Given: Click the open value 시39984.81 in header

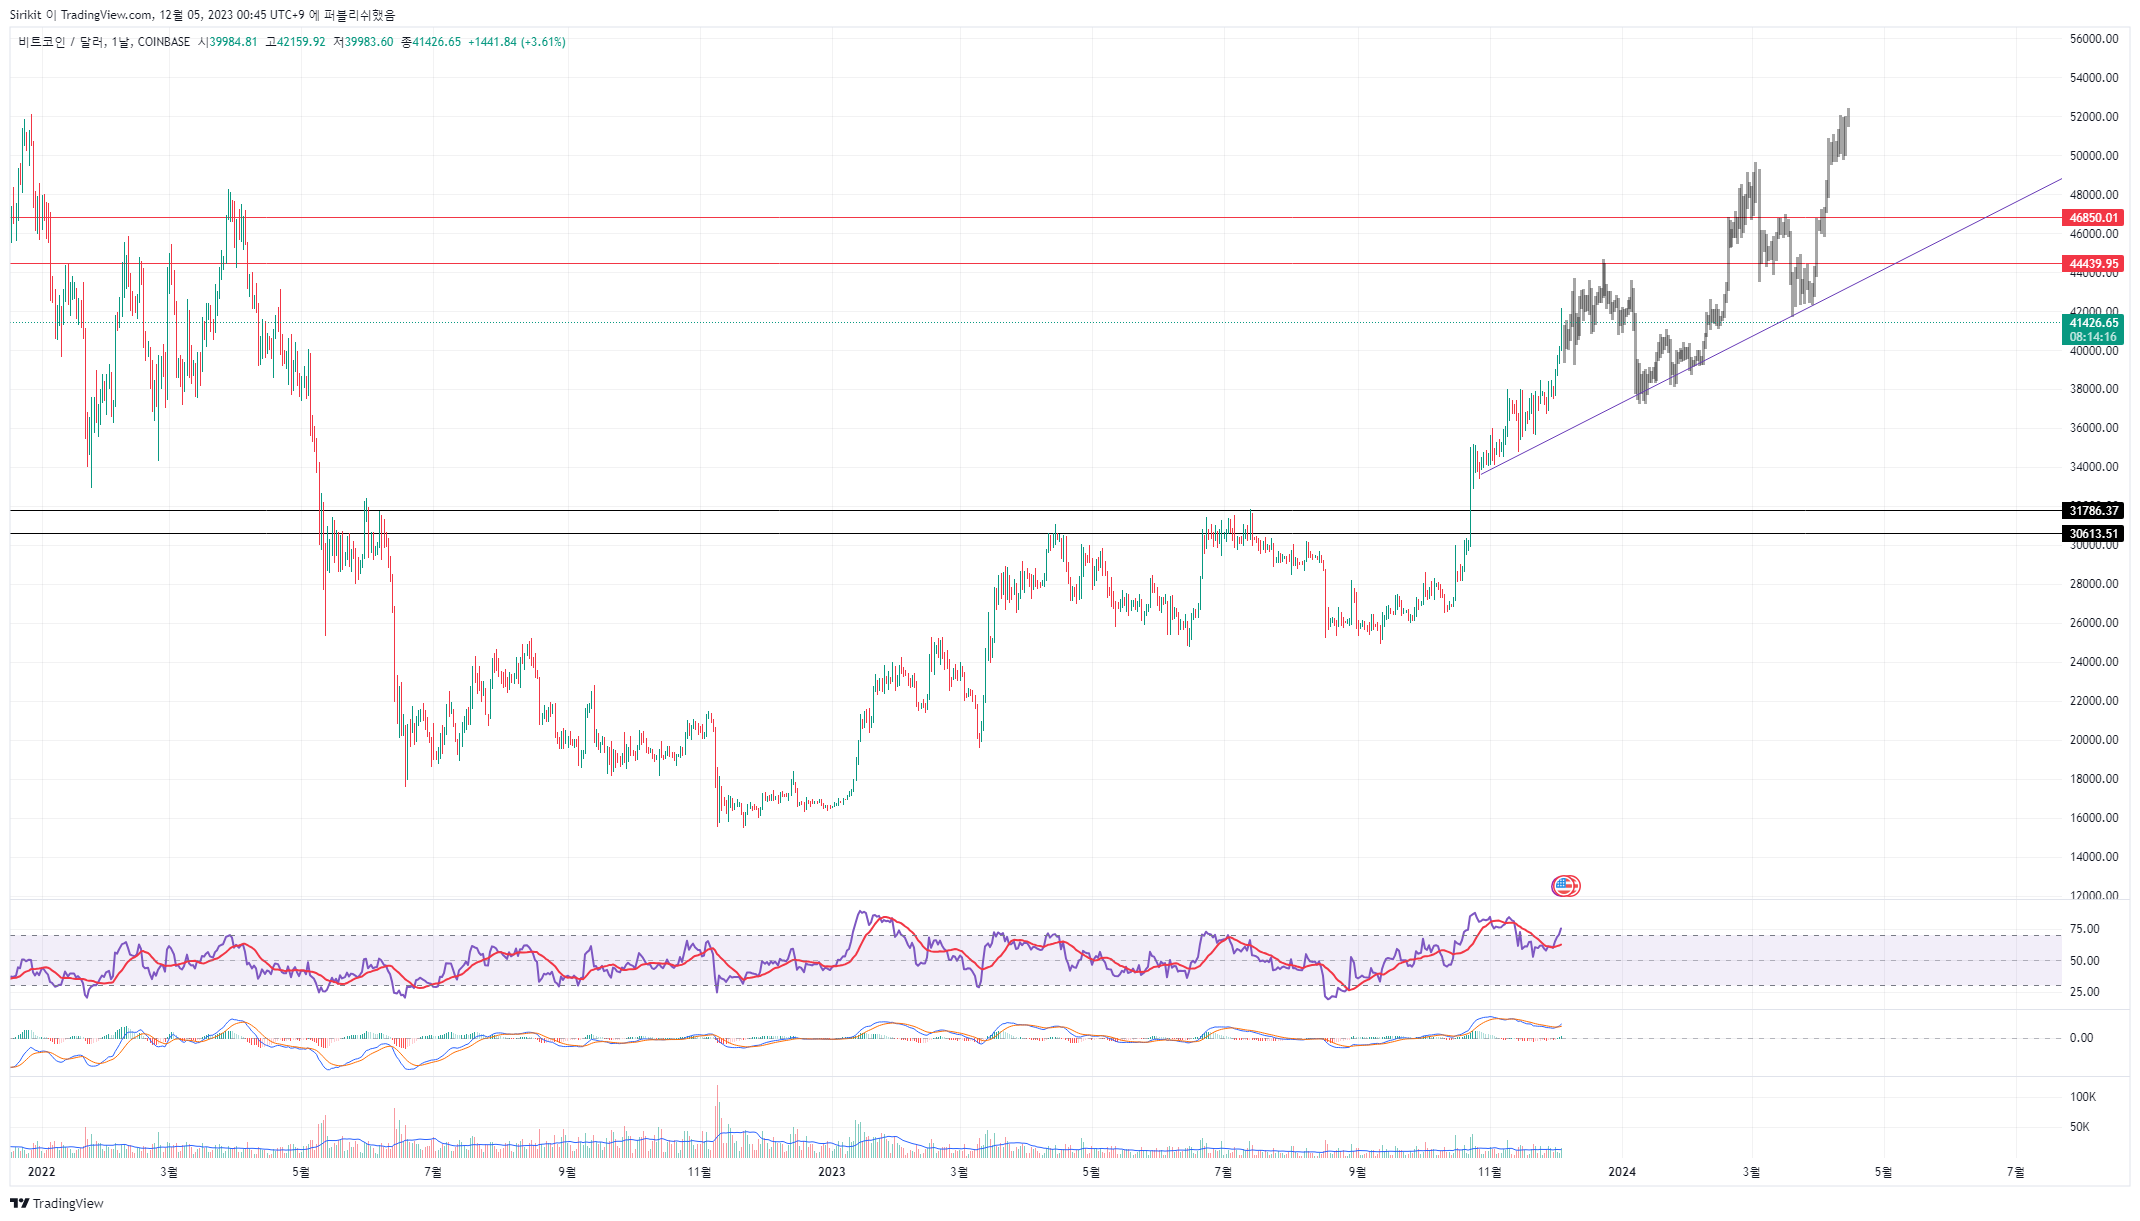Looking at the screenshot, I should pyautogui.click(x=228, y=42).
